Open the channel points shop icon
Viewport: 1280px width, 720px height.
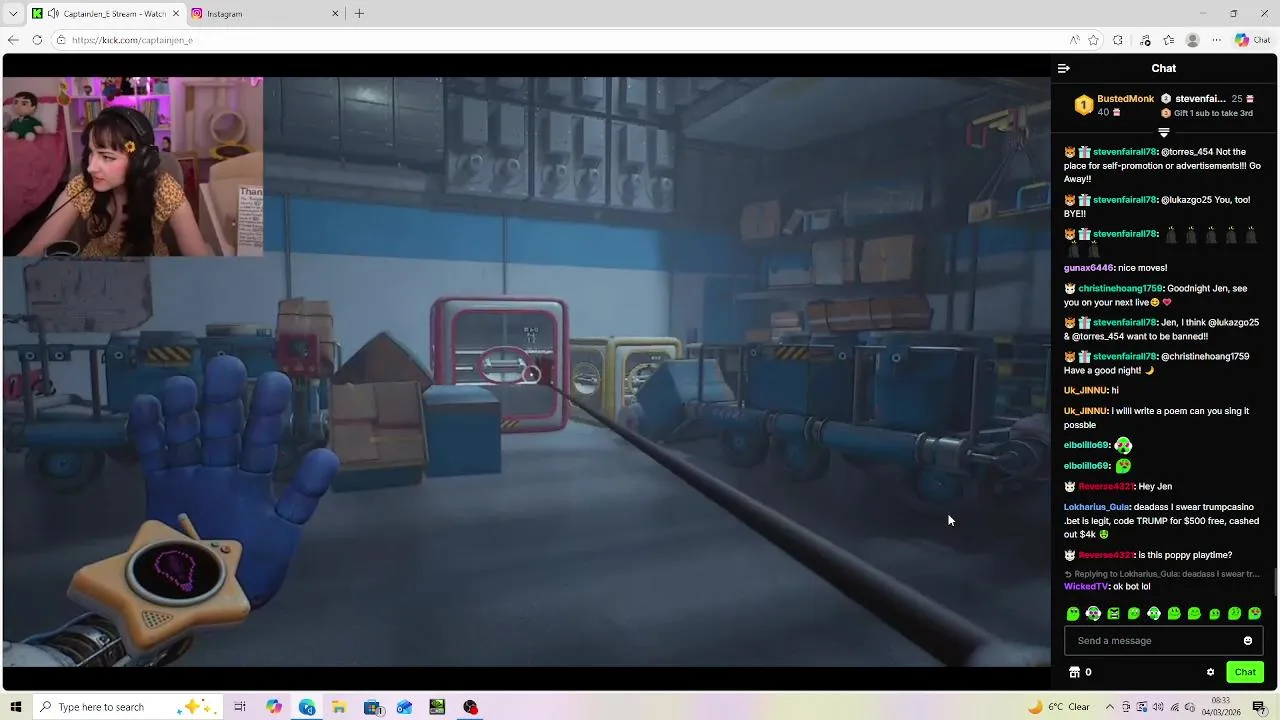pos(1074,673)
